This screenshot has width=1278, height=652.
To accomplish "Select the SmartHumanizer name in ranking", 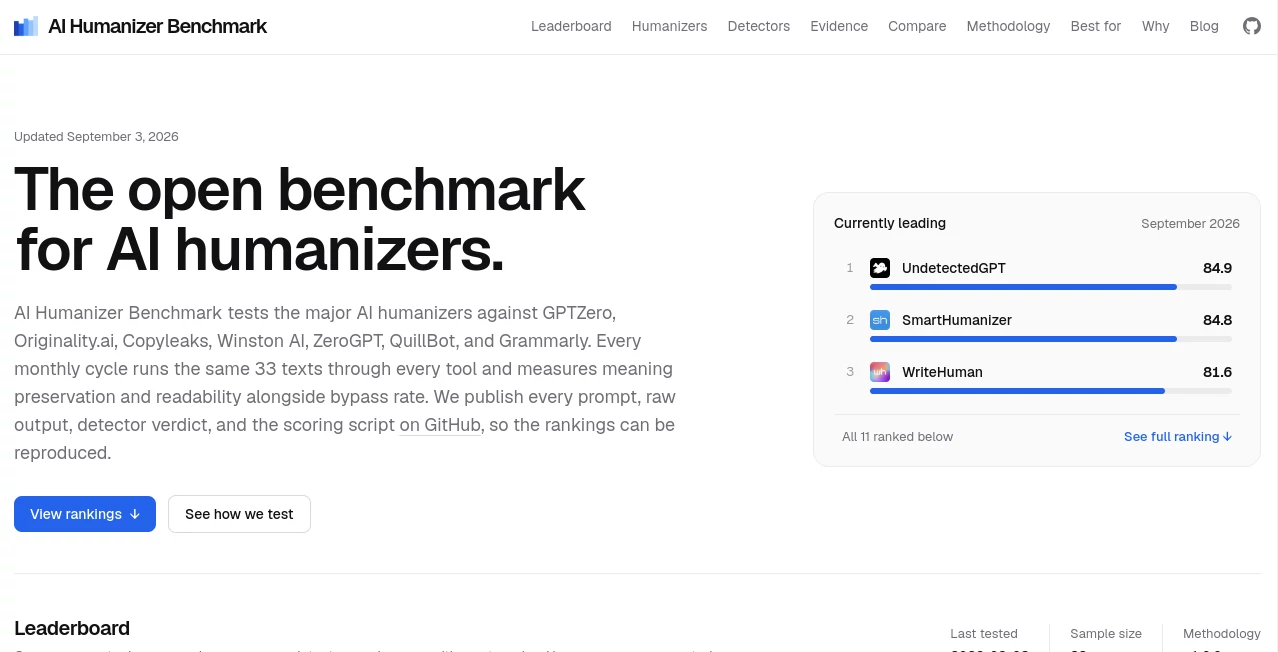I will [957, 320].
